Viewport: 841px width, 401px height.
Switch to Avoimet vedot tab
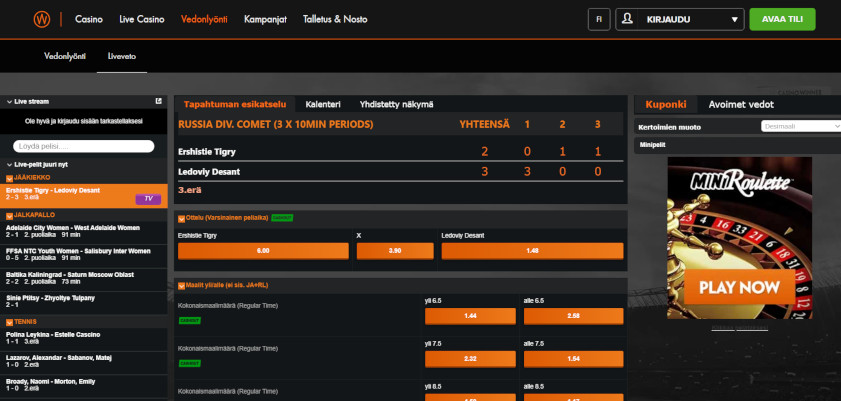[741, 105]
